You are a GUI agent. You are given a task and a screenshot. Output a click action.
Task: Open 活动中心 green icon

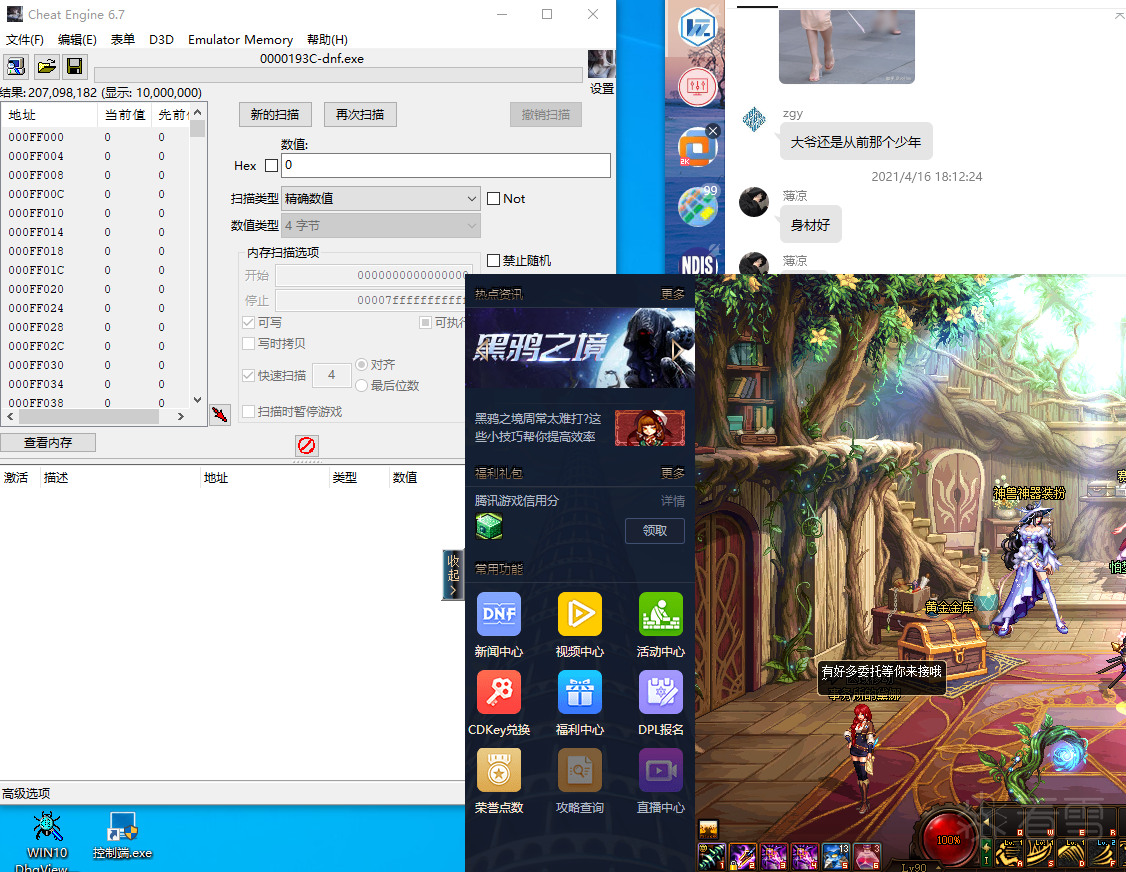[661, 614]
